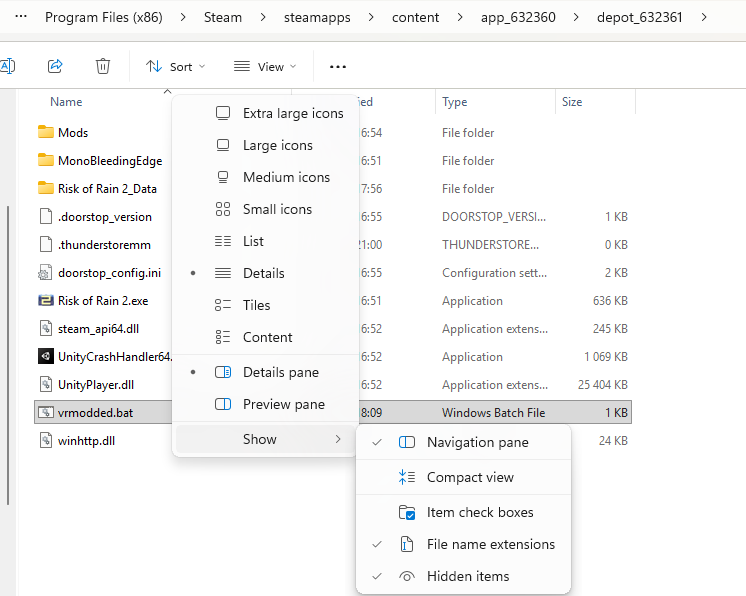Choose Extra large icons view
The width and height of the screenshot is (746, 596).
pos(267,113)
